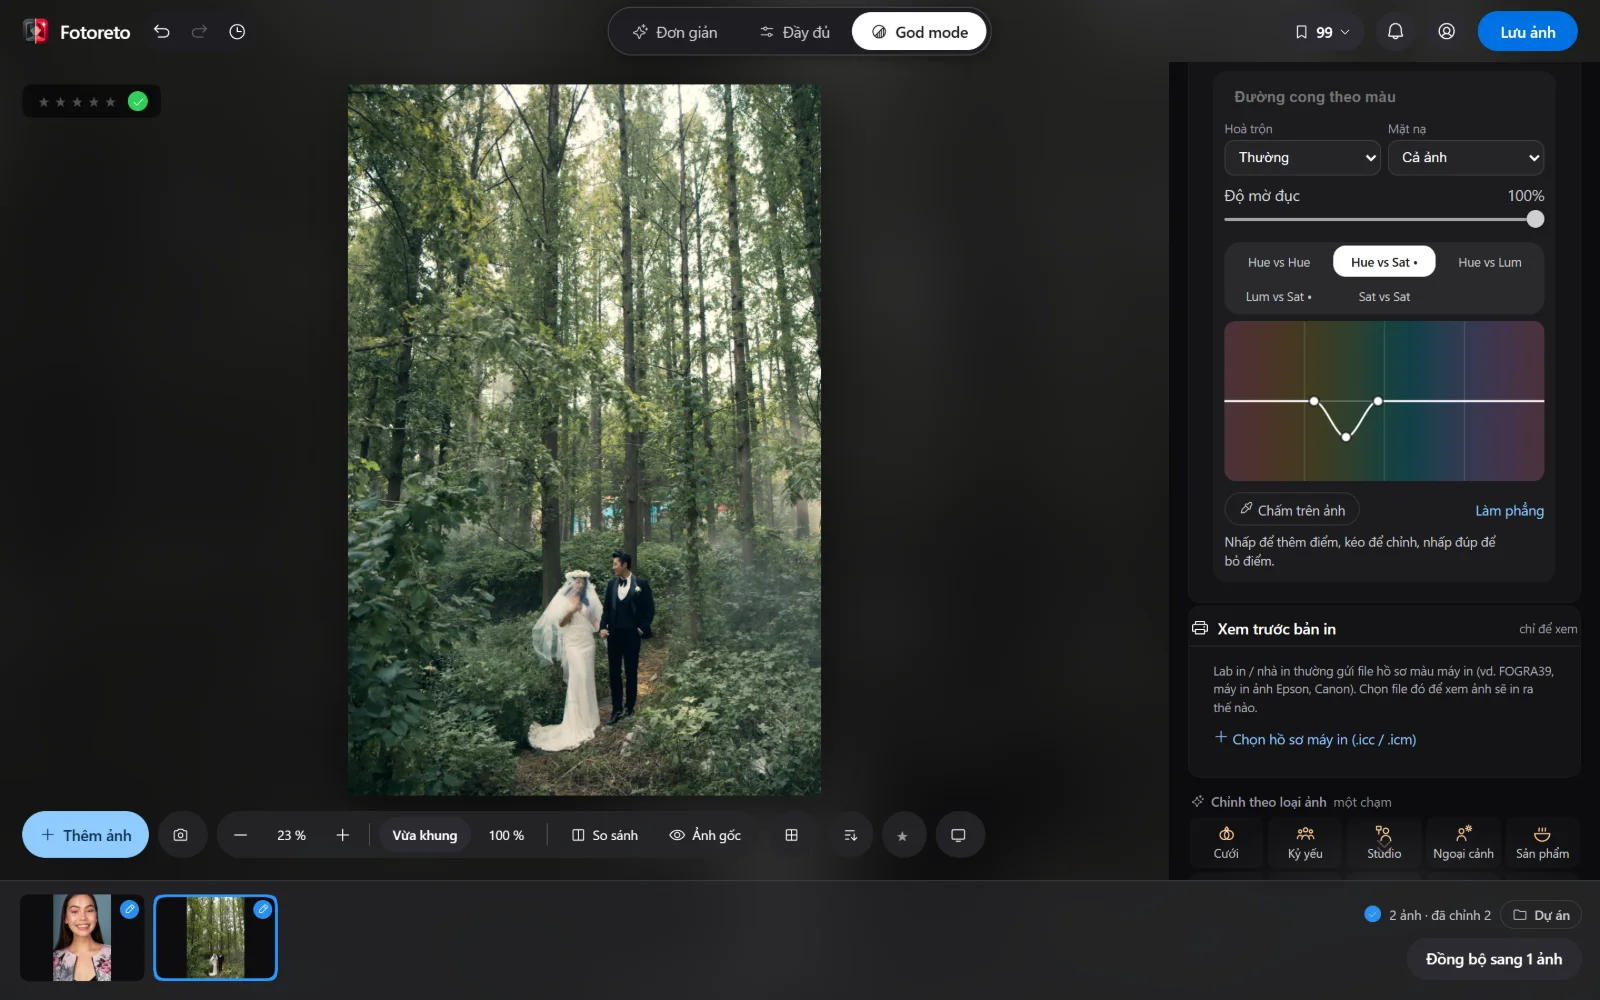1600x1000 pixels.
Task: Select the woman portrait thumbnail
Action: click(x=82, y=938)
